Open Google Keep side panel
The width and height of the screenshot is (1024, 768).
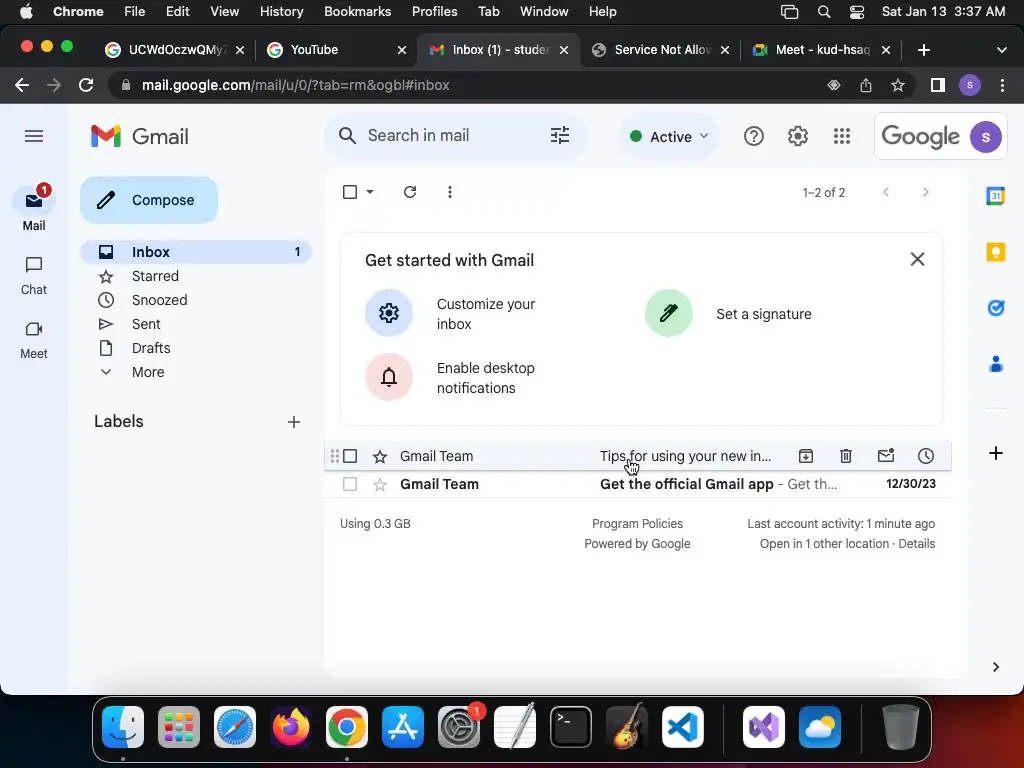coord(995,252)
